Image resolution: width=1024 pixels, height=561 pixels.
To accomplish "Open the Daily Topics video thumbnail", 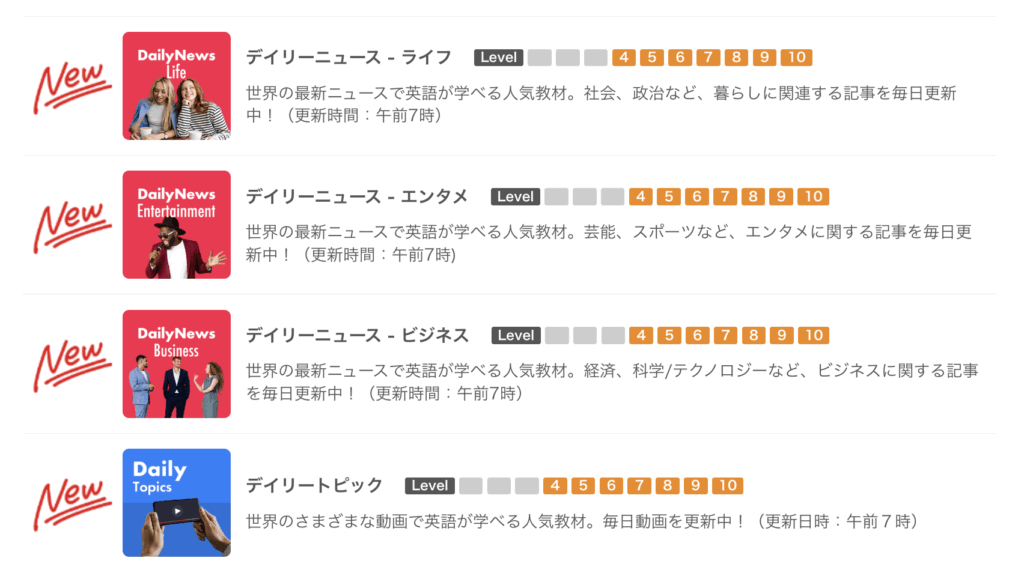I will pyautogui.click(x=176, y=502).
